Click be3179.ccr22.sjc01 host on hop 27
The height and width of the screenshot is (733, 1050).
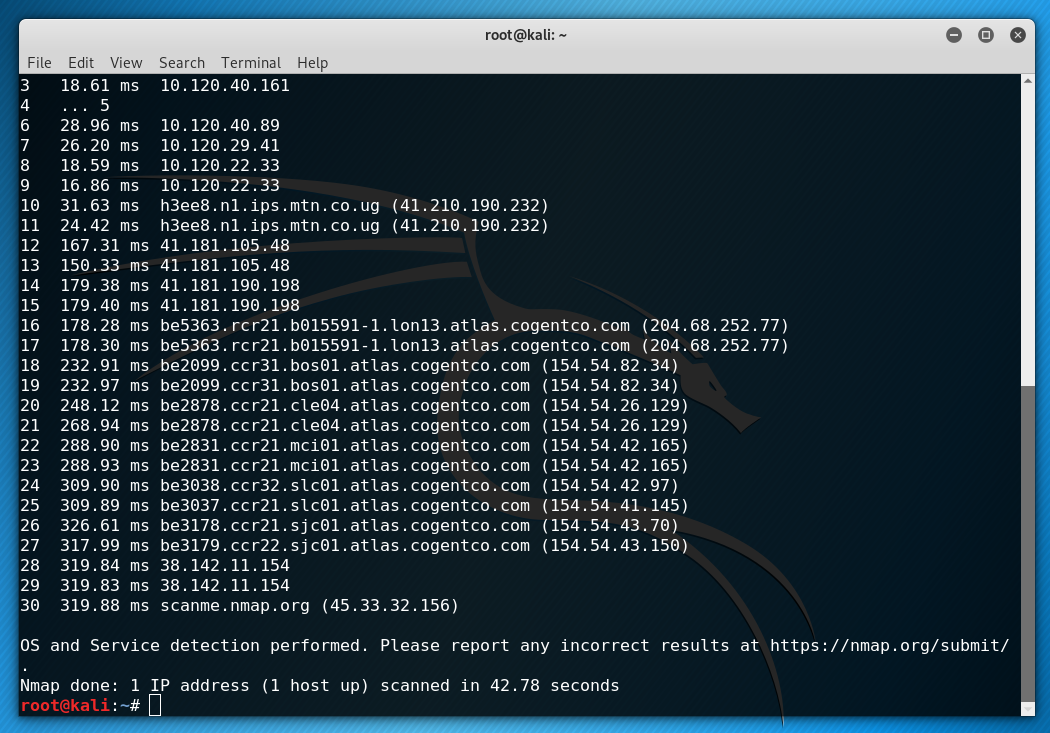pos(345,546)
